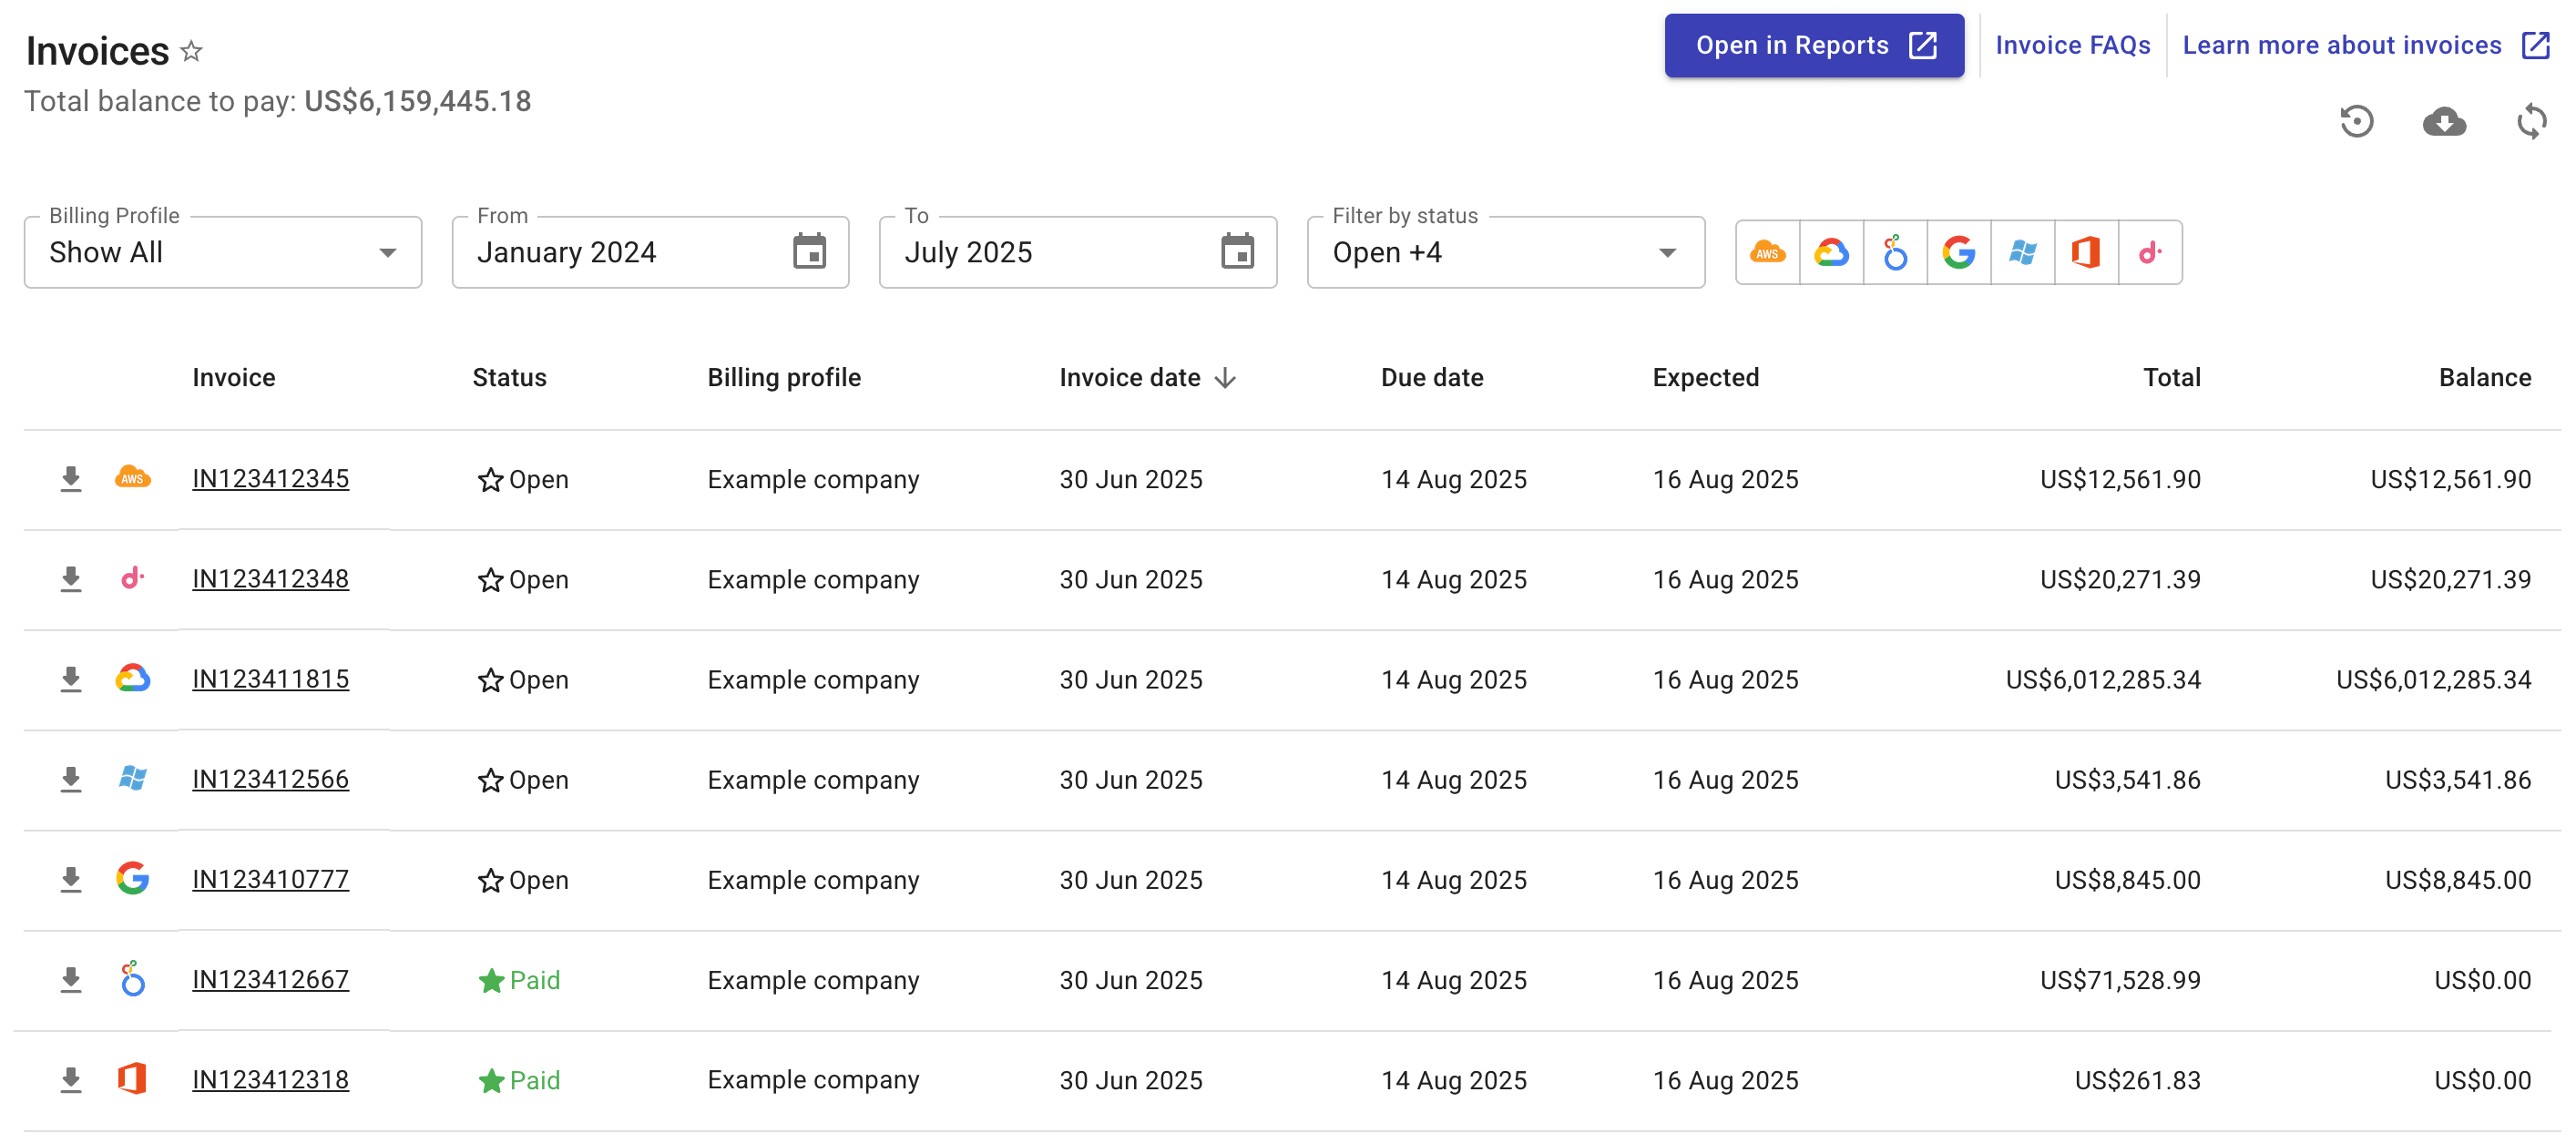2576x1133 pixels.
Task: Filter invoices by the Microsoft Azure icon
Action: pos(2023,252)
